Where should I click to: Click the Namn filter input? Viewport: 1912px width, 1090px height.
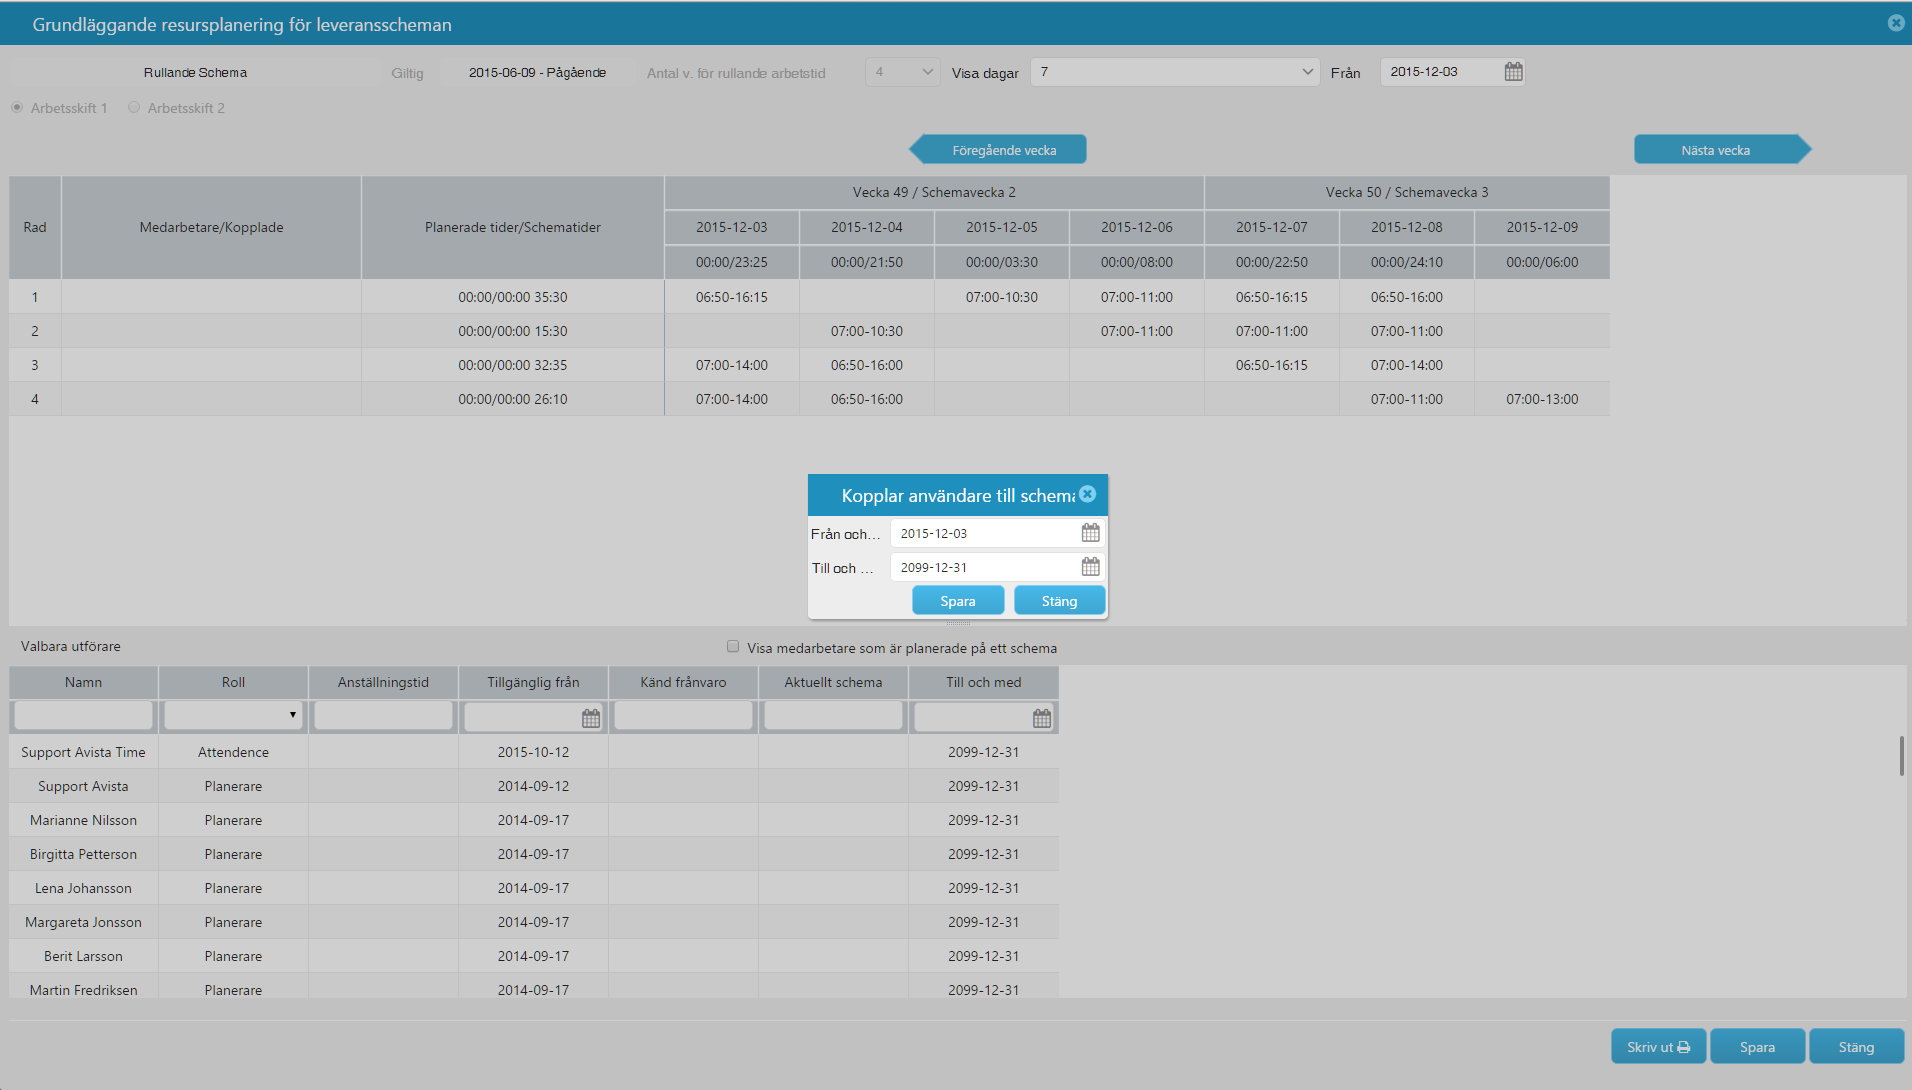(x=83, y=715)
